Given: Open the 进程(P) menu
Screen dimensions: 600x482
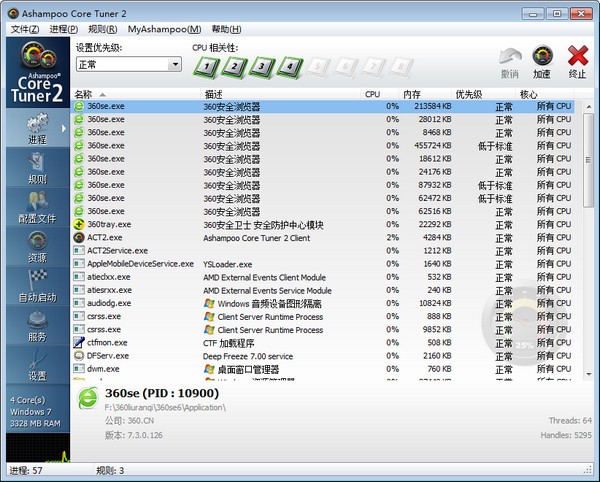Looking at the screenshot, I should click(x=64, y=29).
